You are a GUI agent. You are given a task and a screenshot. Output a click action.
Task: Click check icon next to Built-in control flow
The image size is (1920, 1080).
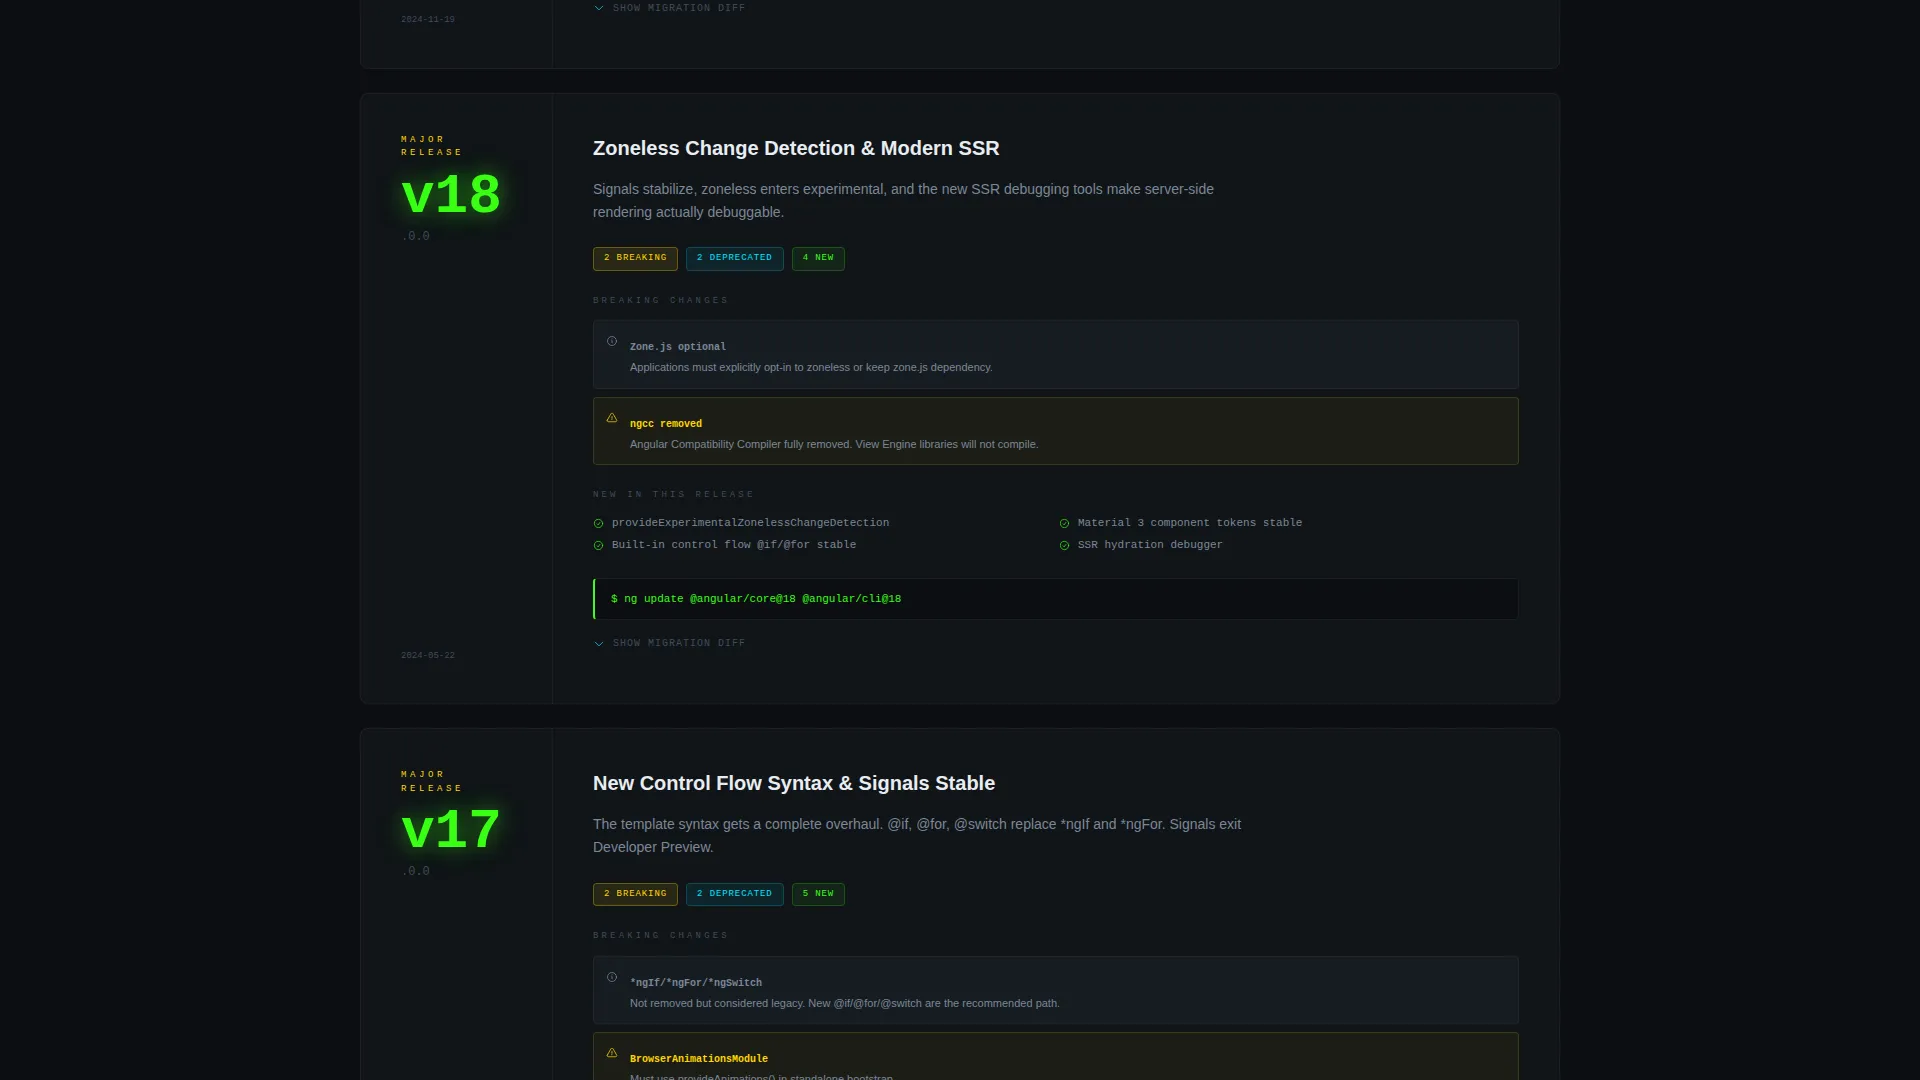(x=599, y=546)
